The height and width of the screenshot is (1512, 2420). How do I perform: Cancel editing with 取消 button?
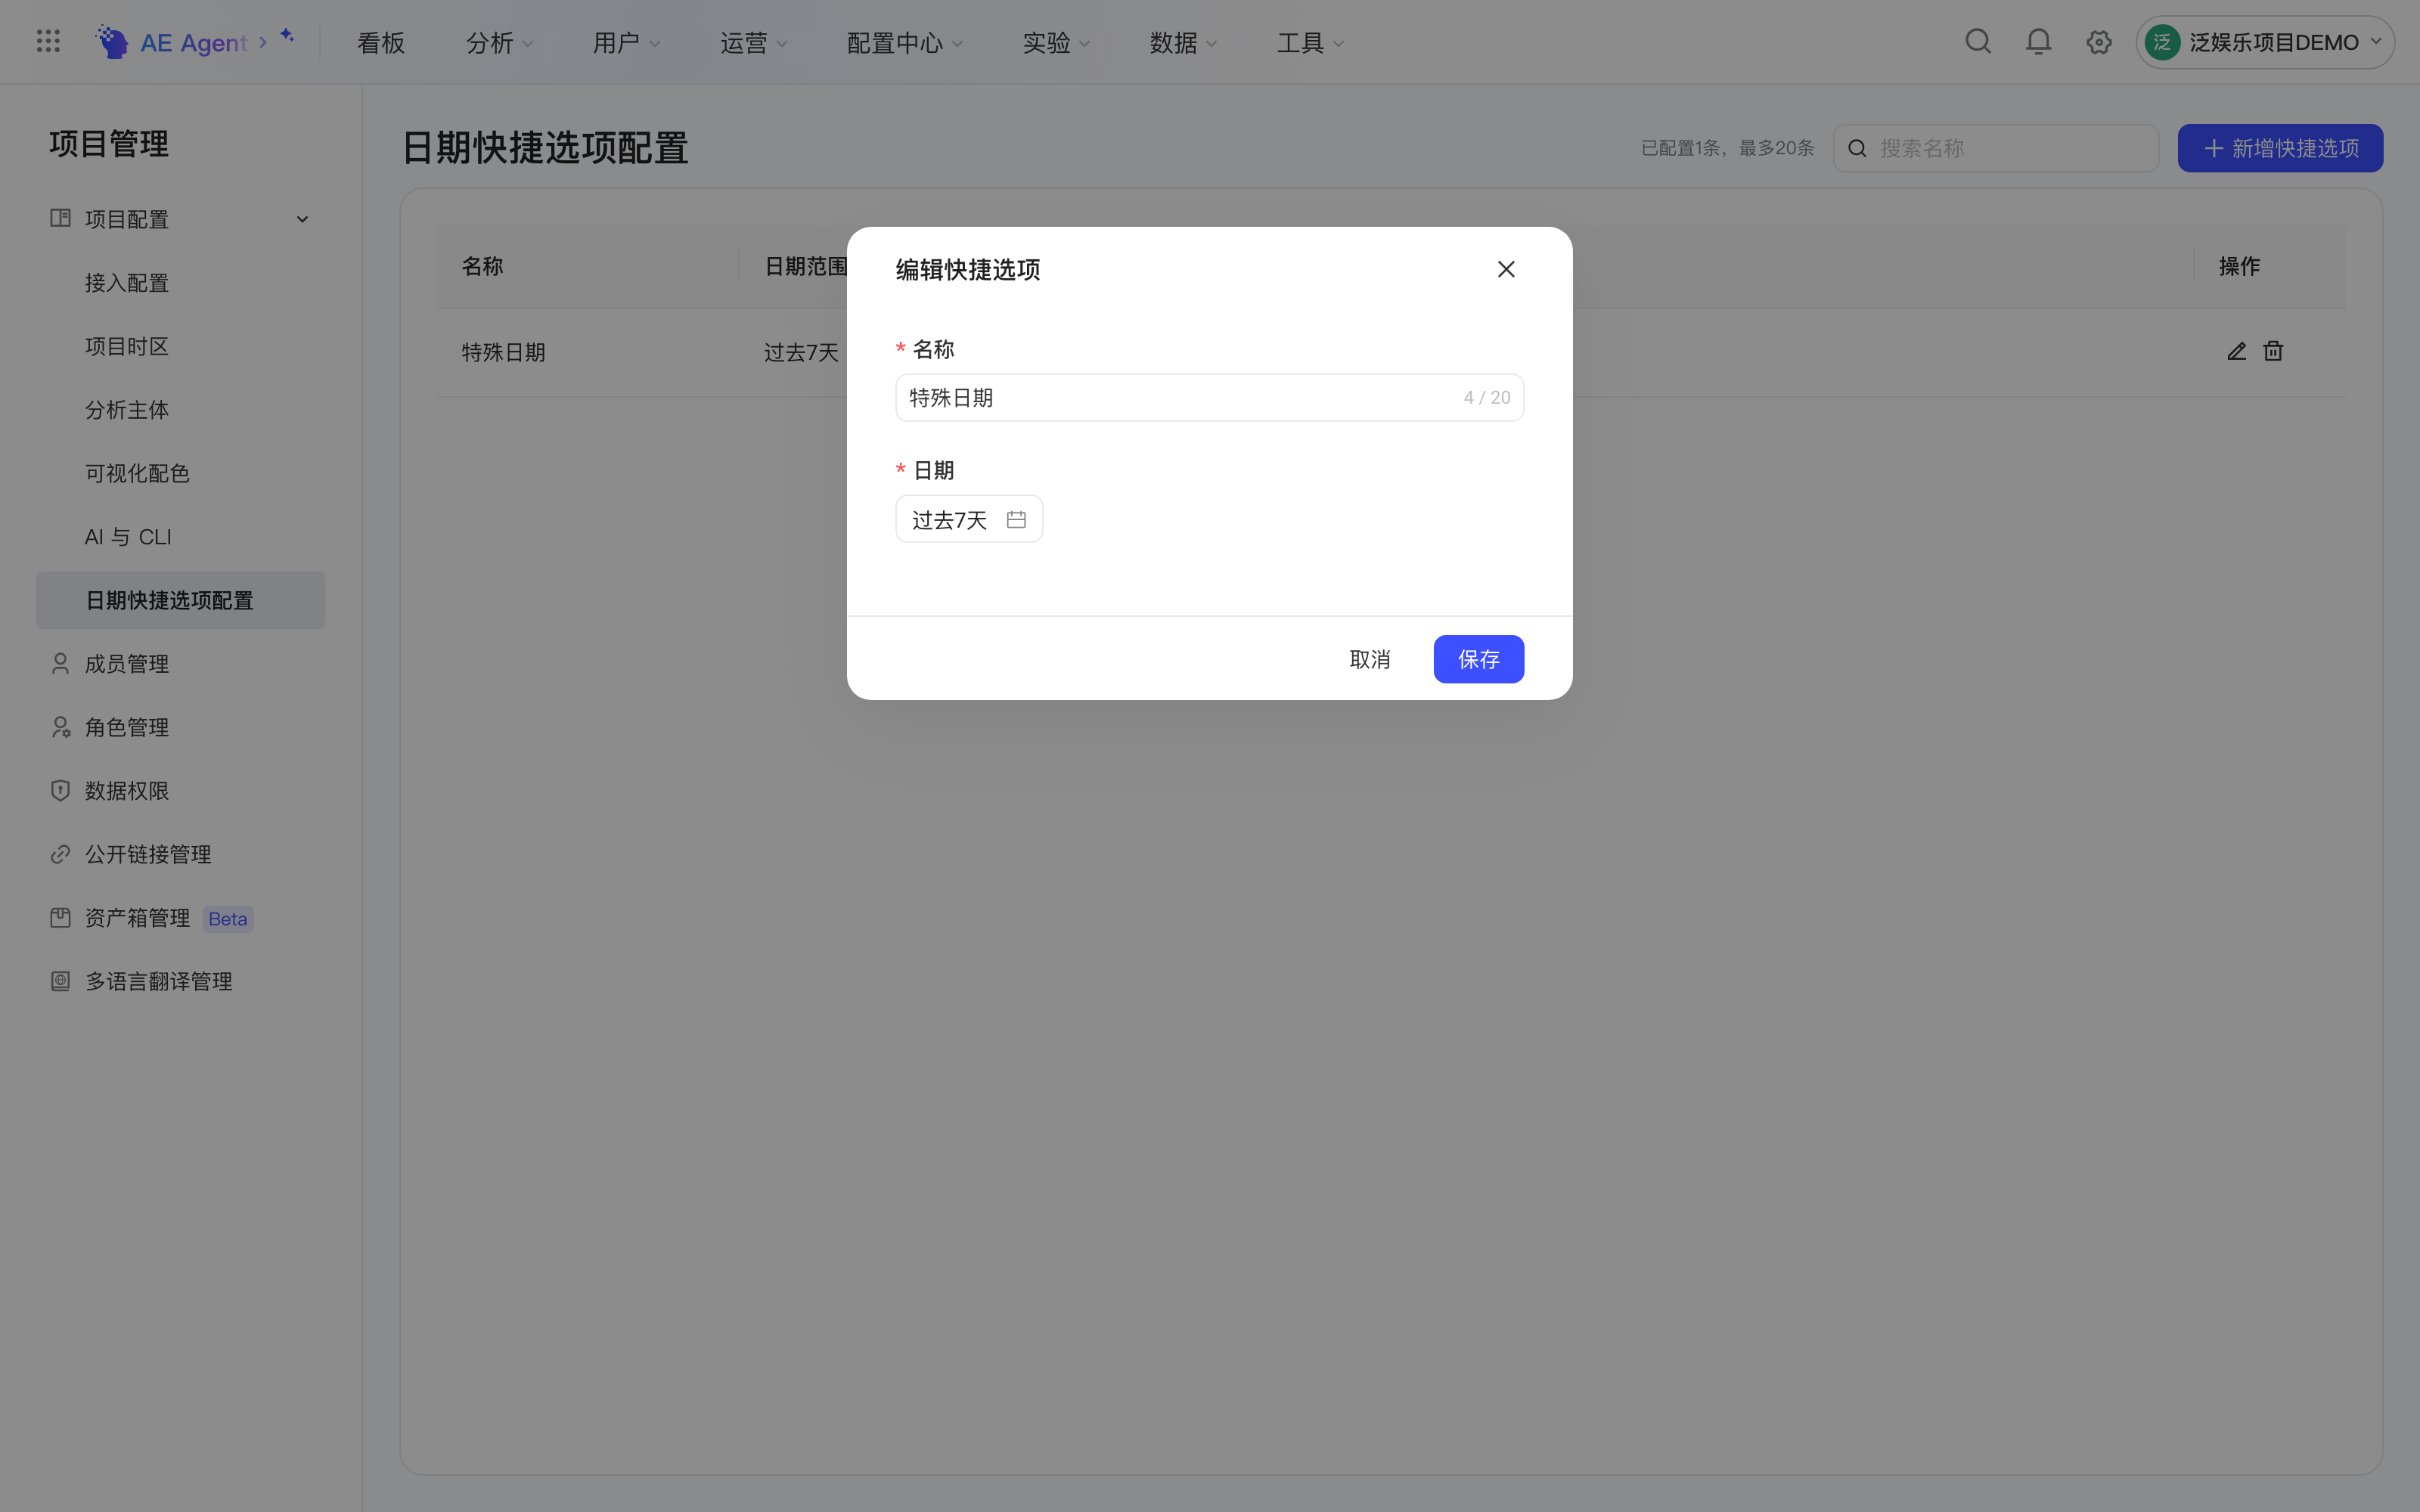[1369, 659]
